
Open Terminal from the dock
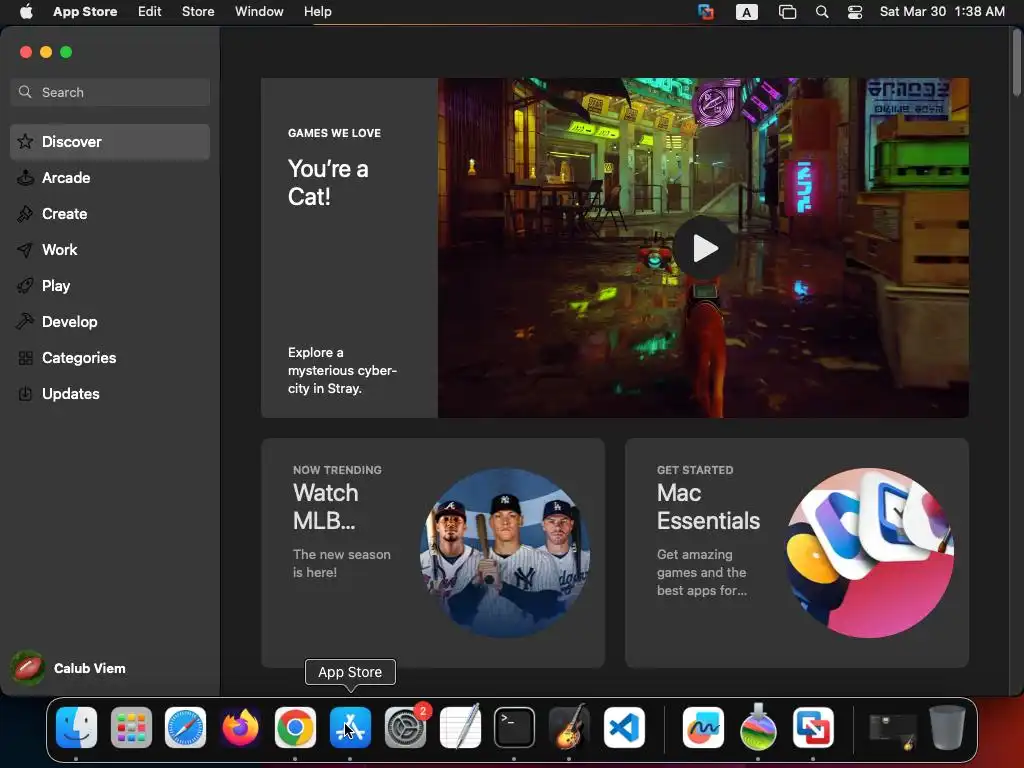tap(514, 727)
